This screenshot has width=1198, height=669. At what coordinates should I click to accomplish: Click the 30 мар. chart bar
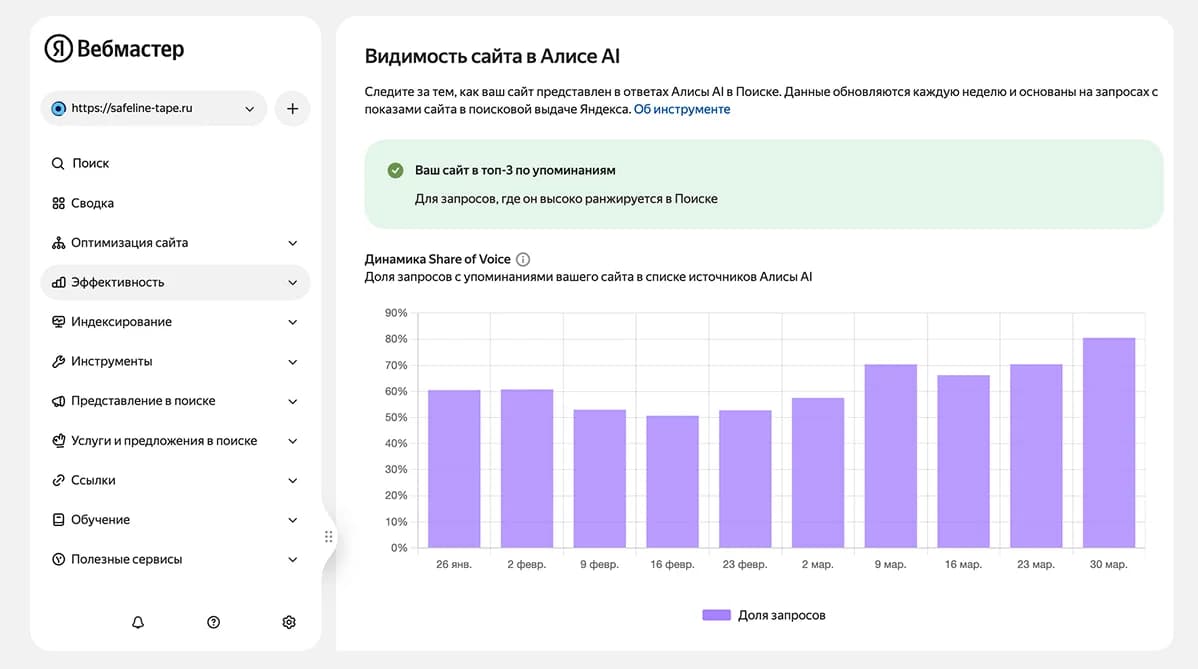coord(1109,443)
